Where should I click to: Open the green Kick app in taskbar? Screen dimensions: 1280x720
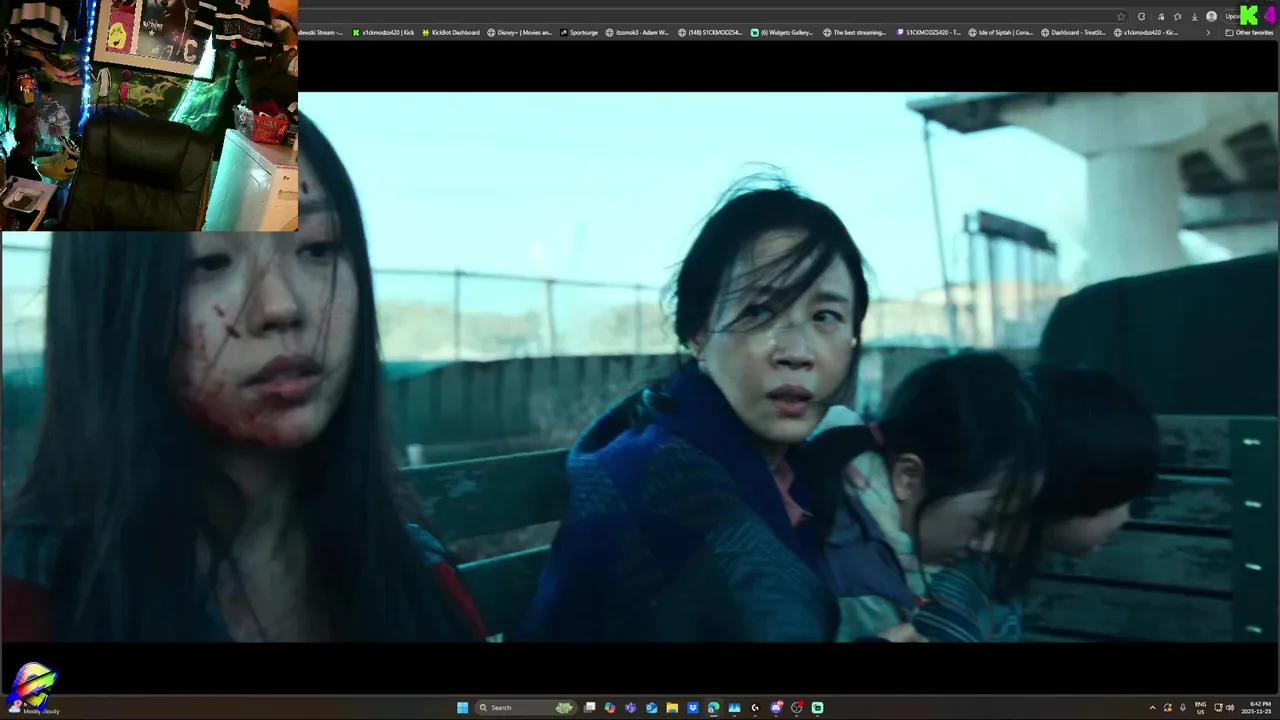click(x=817, y=708)
